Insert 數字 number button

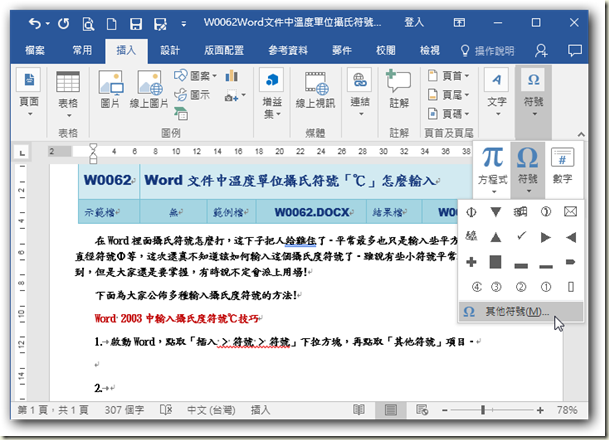coord(562,166)
